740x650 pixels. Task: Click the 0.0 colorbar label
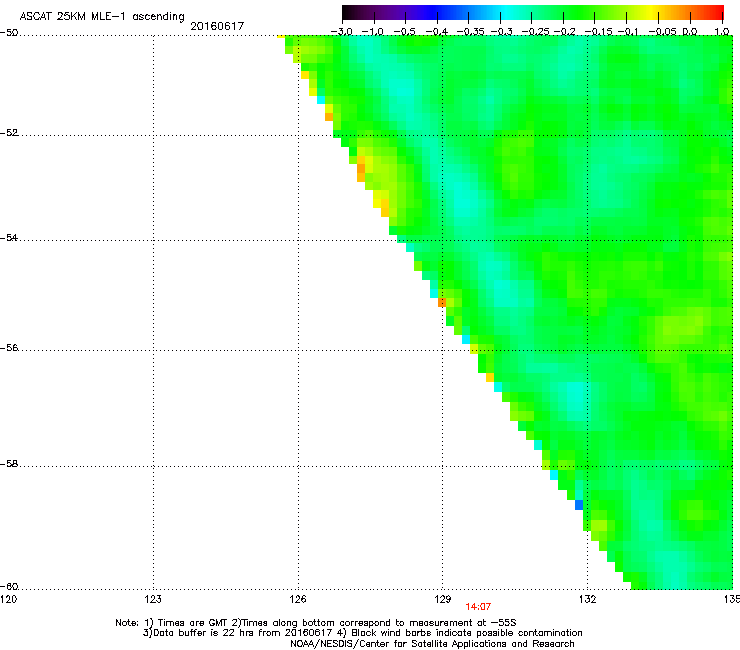pos(690,32)
